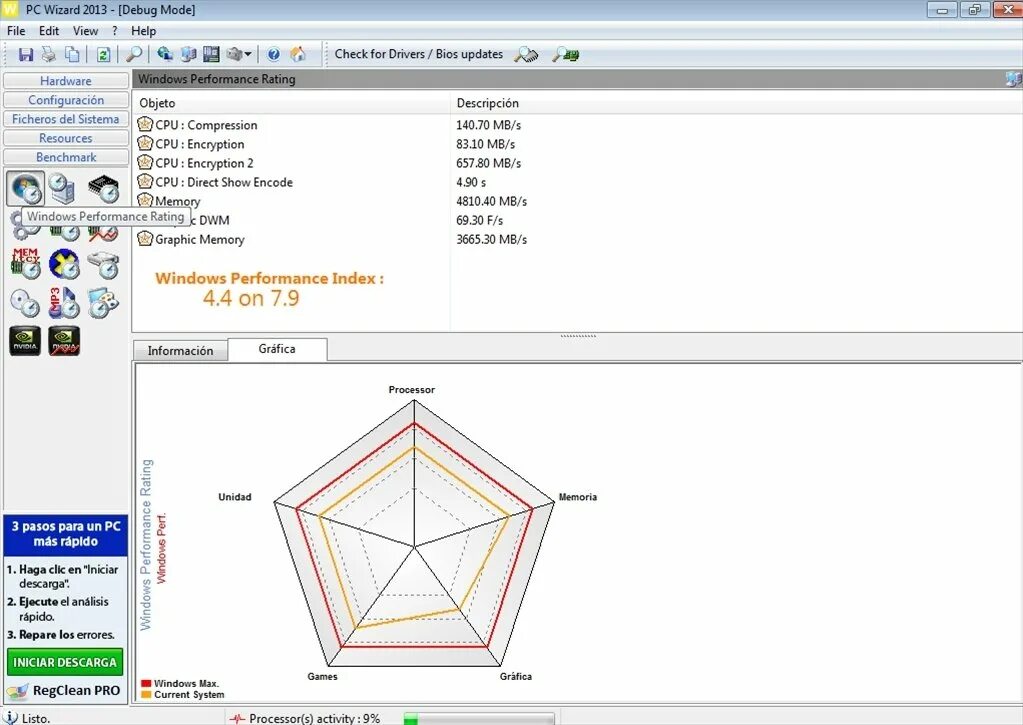Click the Objeto column header
This screenshot has width=1023, height=725.
pos(291,102)
